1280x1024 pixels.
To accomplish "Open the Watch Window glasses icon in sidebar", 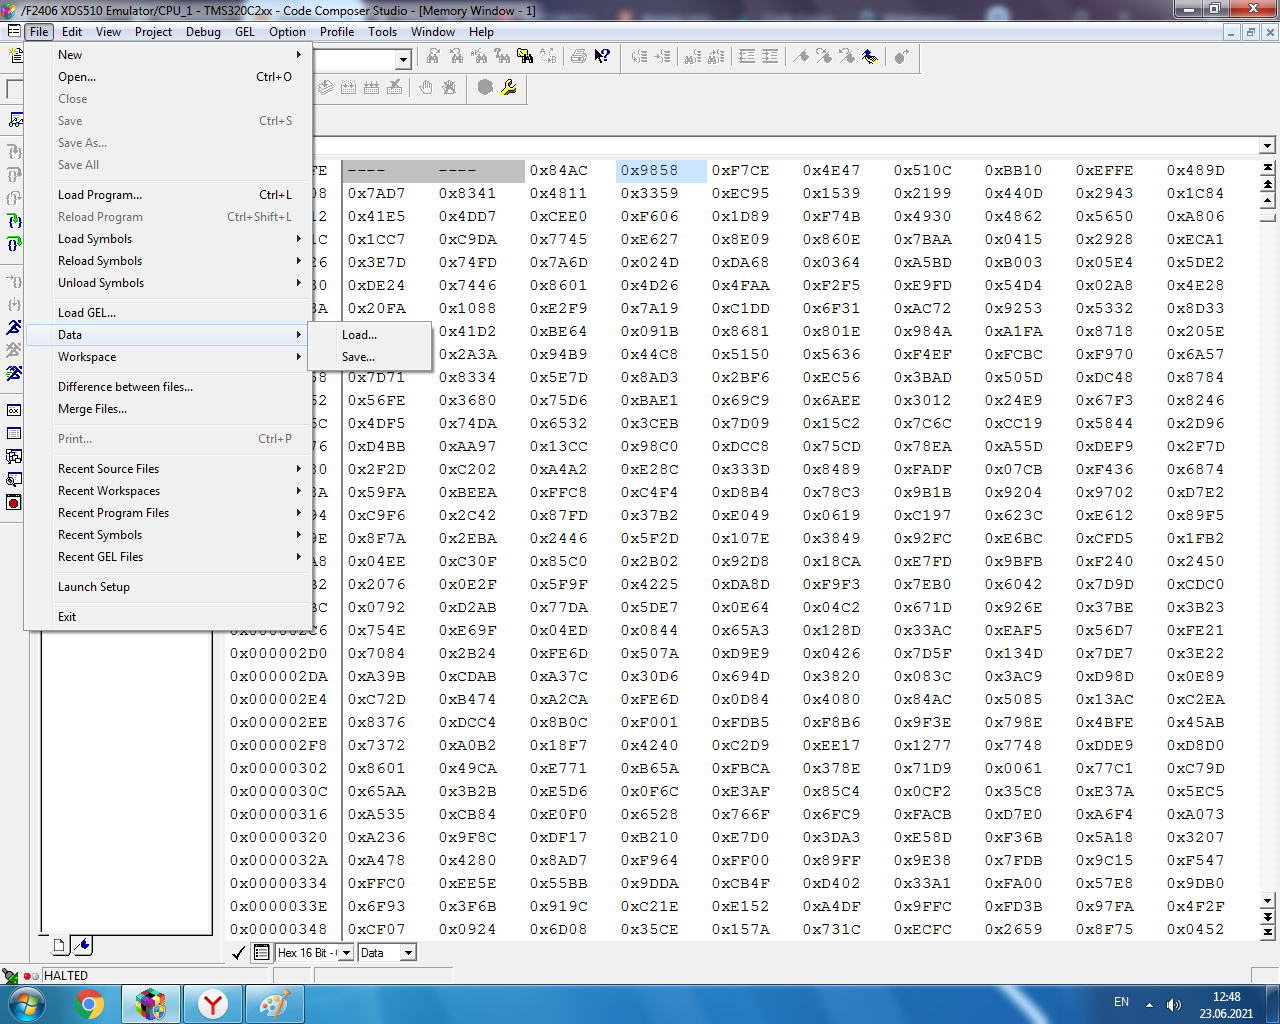I will [14, 119].
